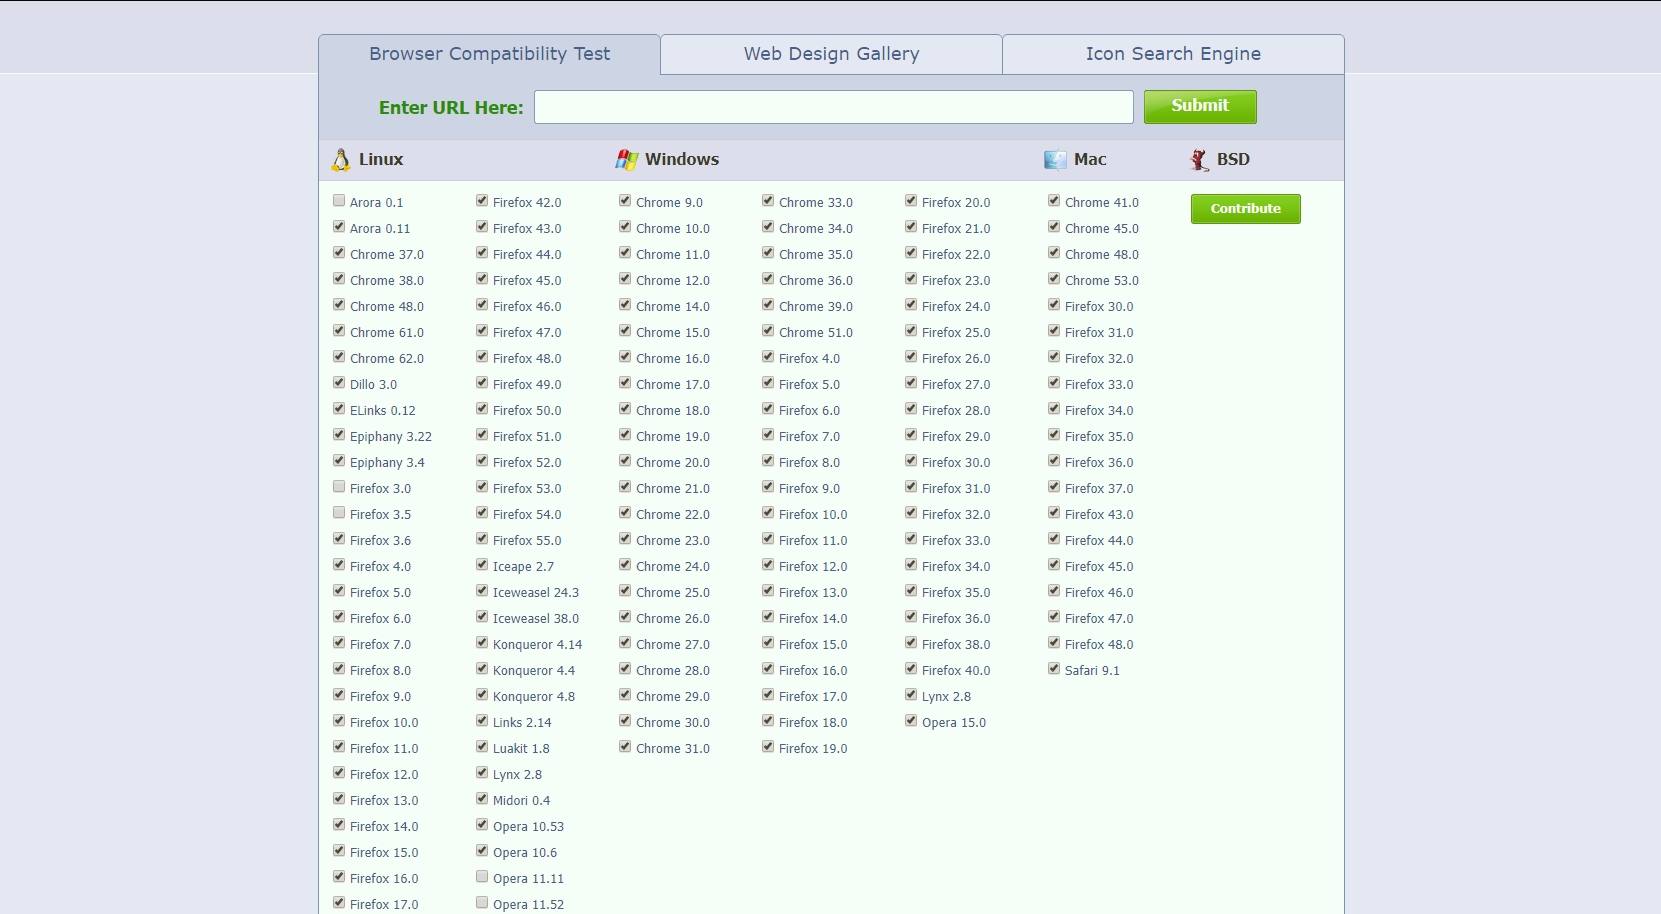Enable the Firefox 3.5 checkbox
Screen dimensions: 1661x914
coord(339,513)
